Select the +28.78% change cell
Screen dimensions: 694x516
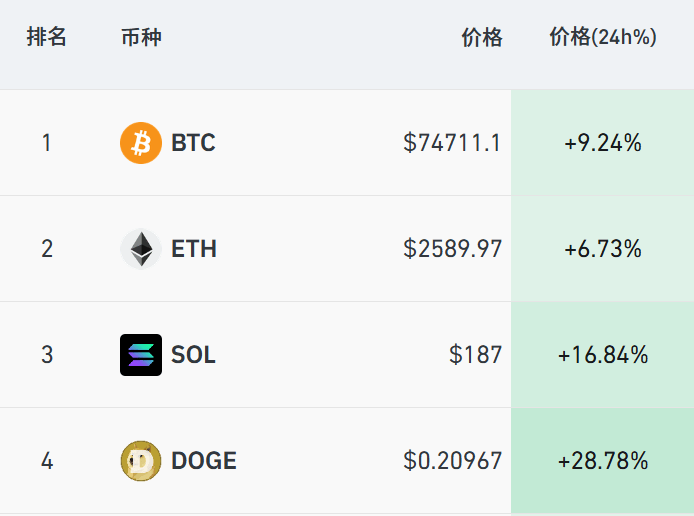(x=602, y=461)
